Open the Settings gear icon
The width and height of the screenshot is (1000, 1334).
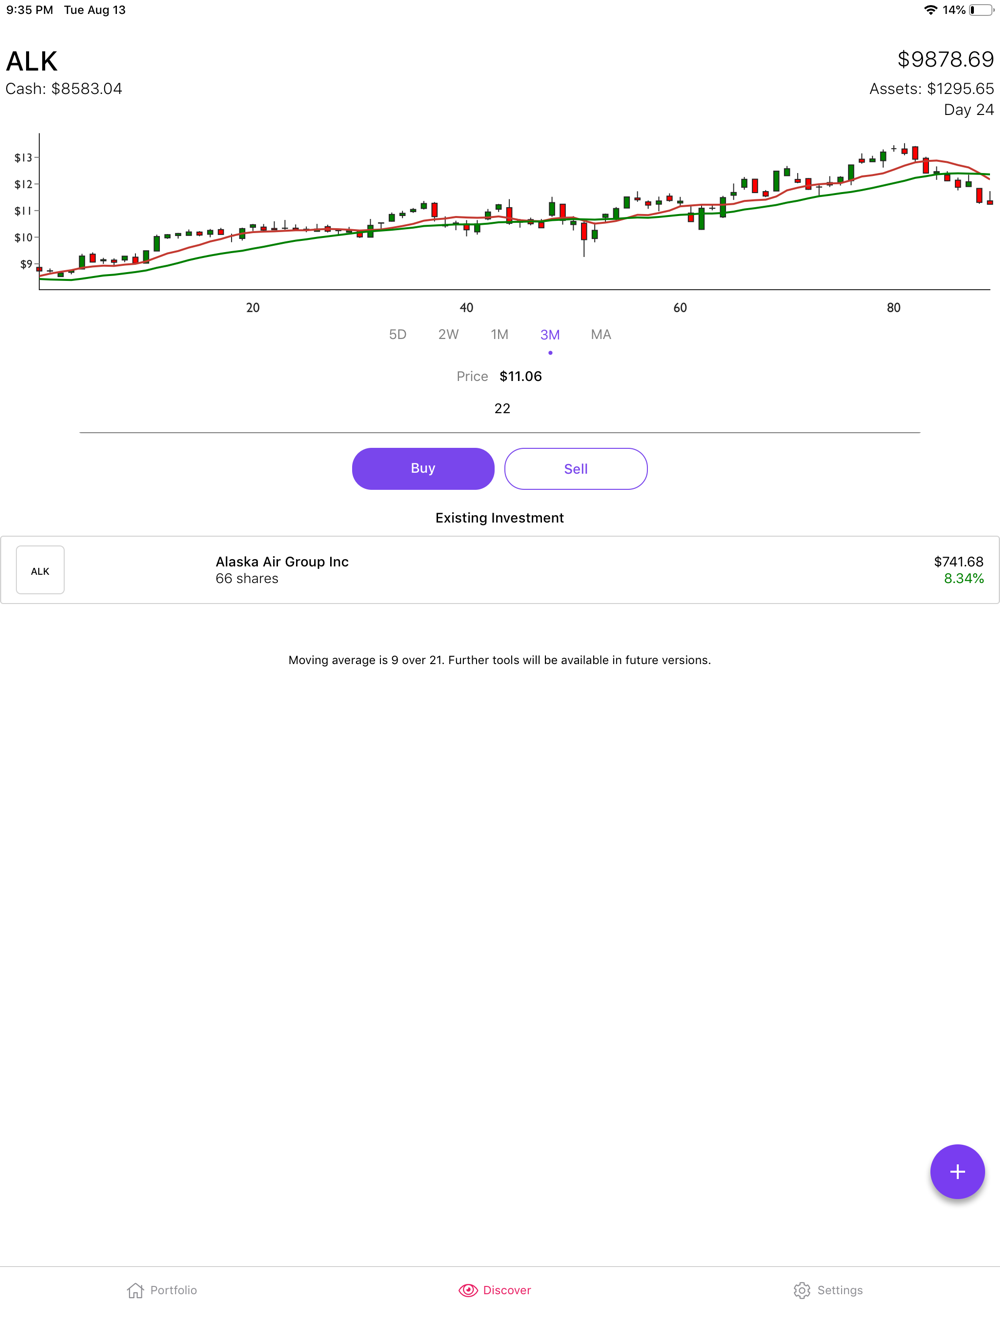point(802,1290)
